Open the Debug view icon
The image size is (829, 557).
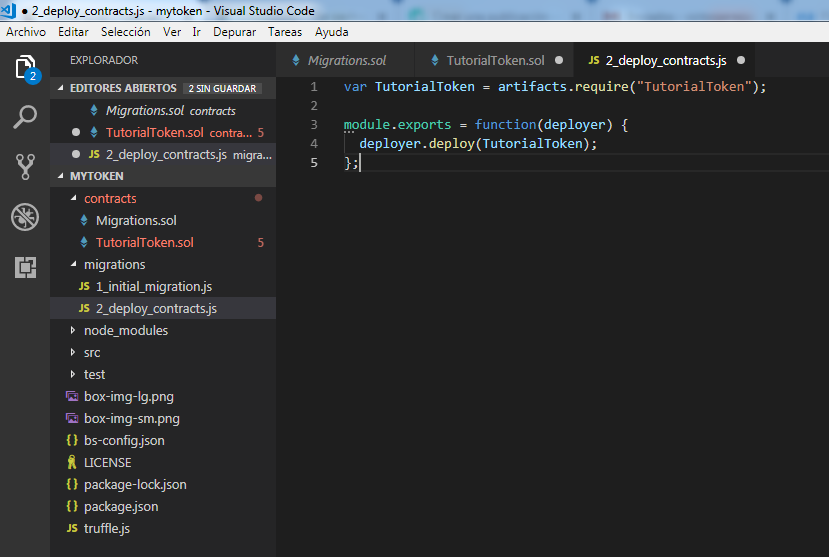point(25,217)
